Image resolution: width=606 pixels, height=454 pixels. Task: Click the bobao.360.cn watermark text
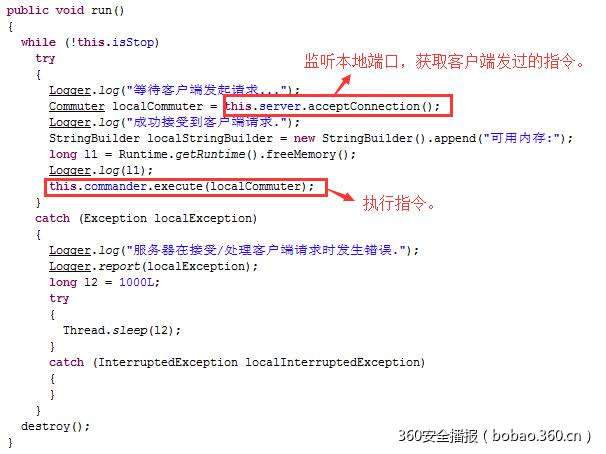coord(536,436)
